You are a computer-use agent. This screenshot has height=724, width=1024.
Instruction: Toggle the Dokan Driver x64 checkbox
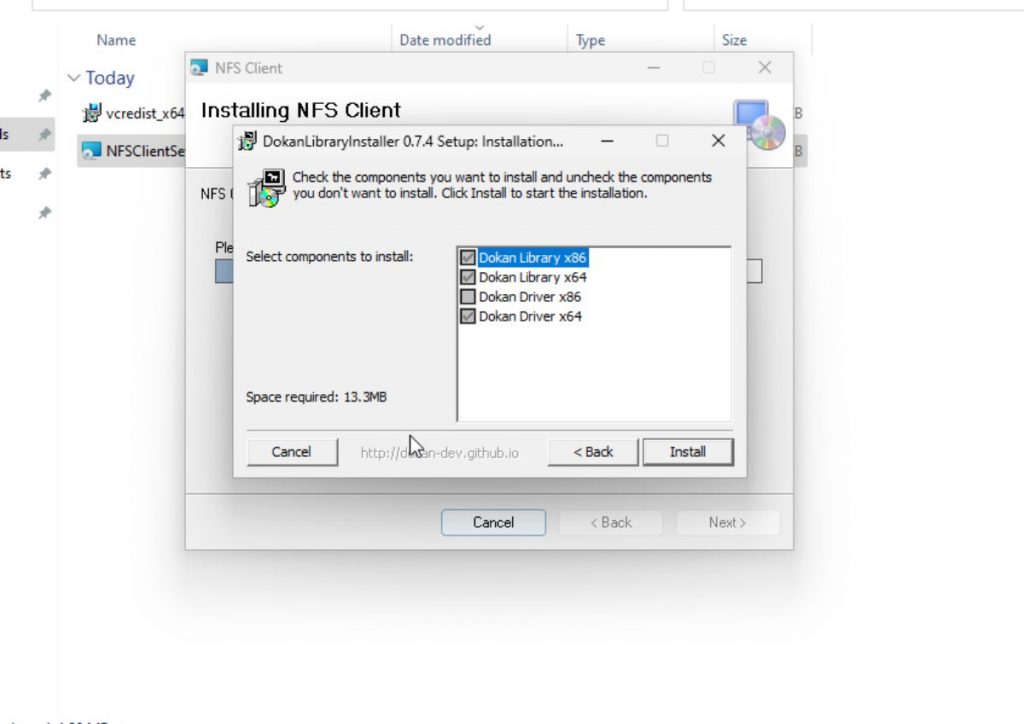click(468, 316)
